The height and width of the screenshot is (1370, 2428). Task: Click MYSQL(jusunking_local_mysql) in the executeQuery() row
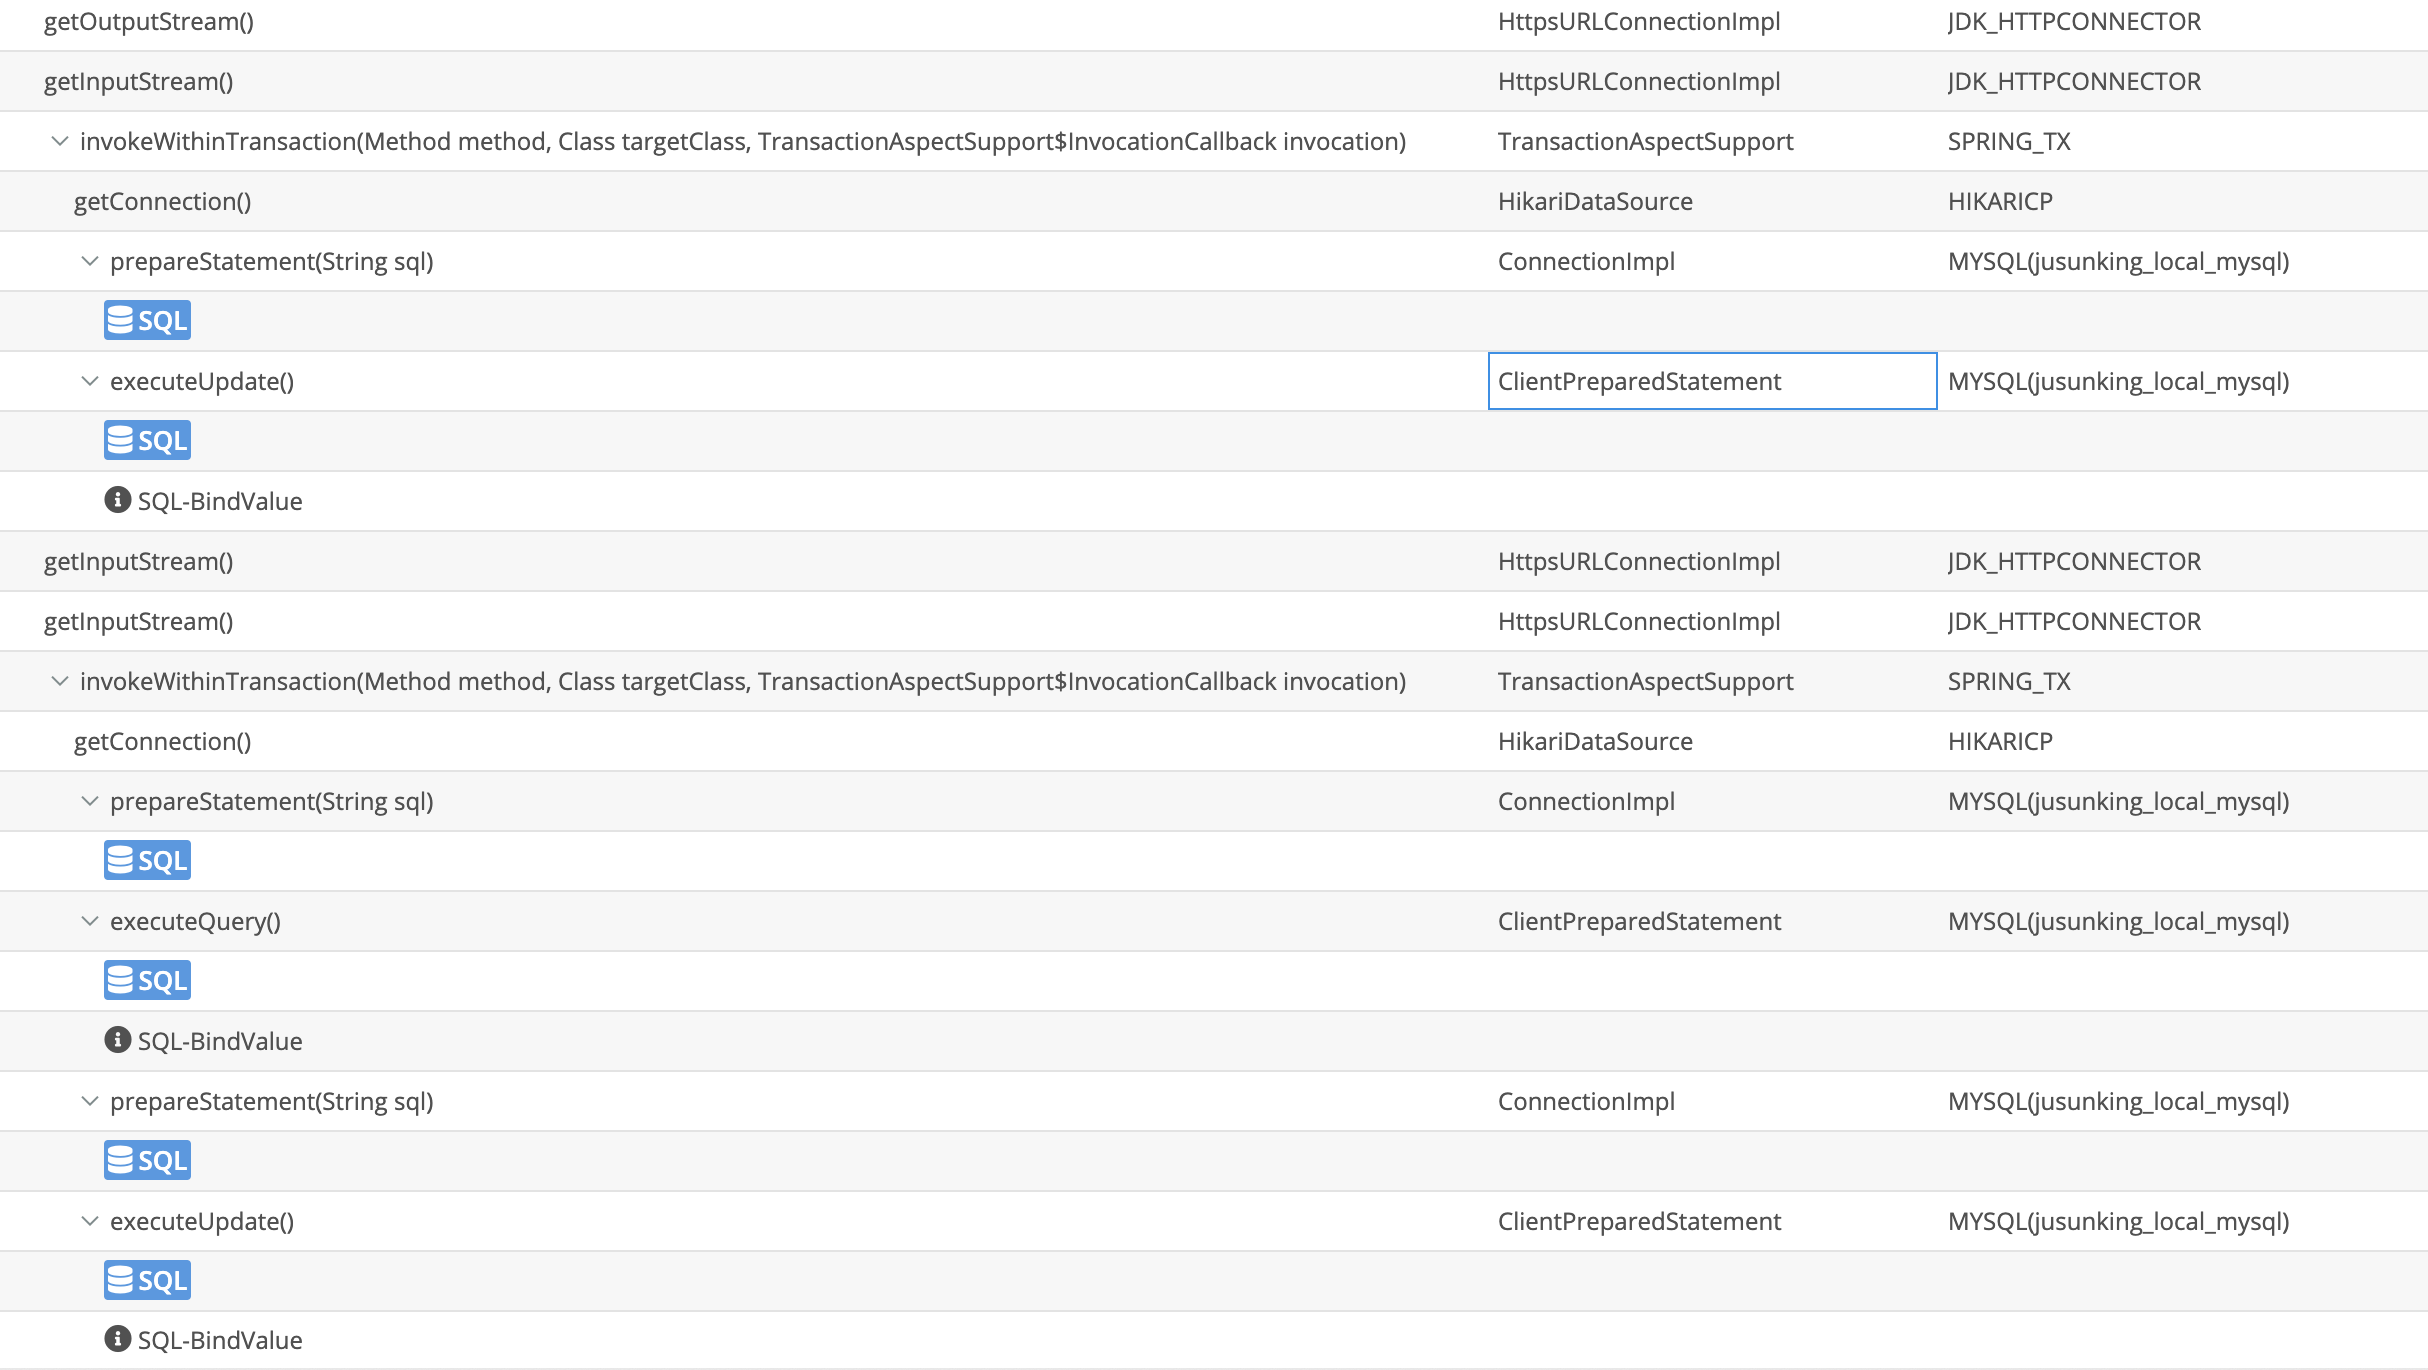pos(2119,921)
